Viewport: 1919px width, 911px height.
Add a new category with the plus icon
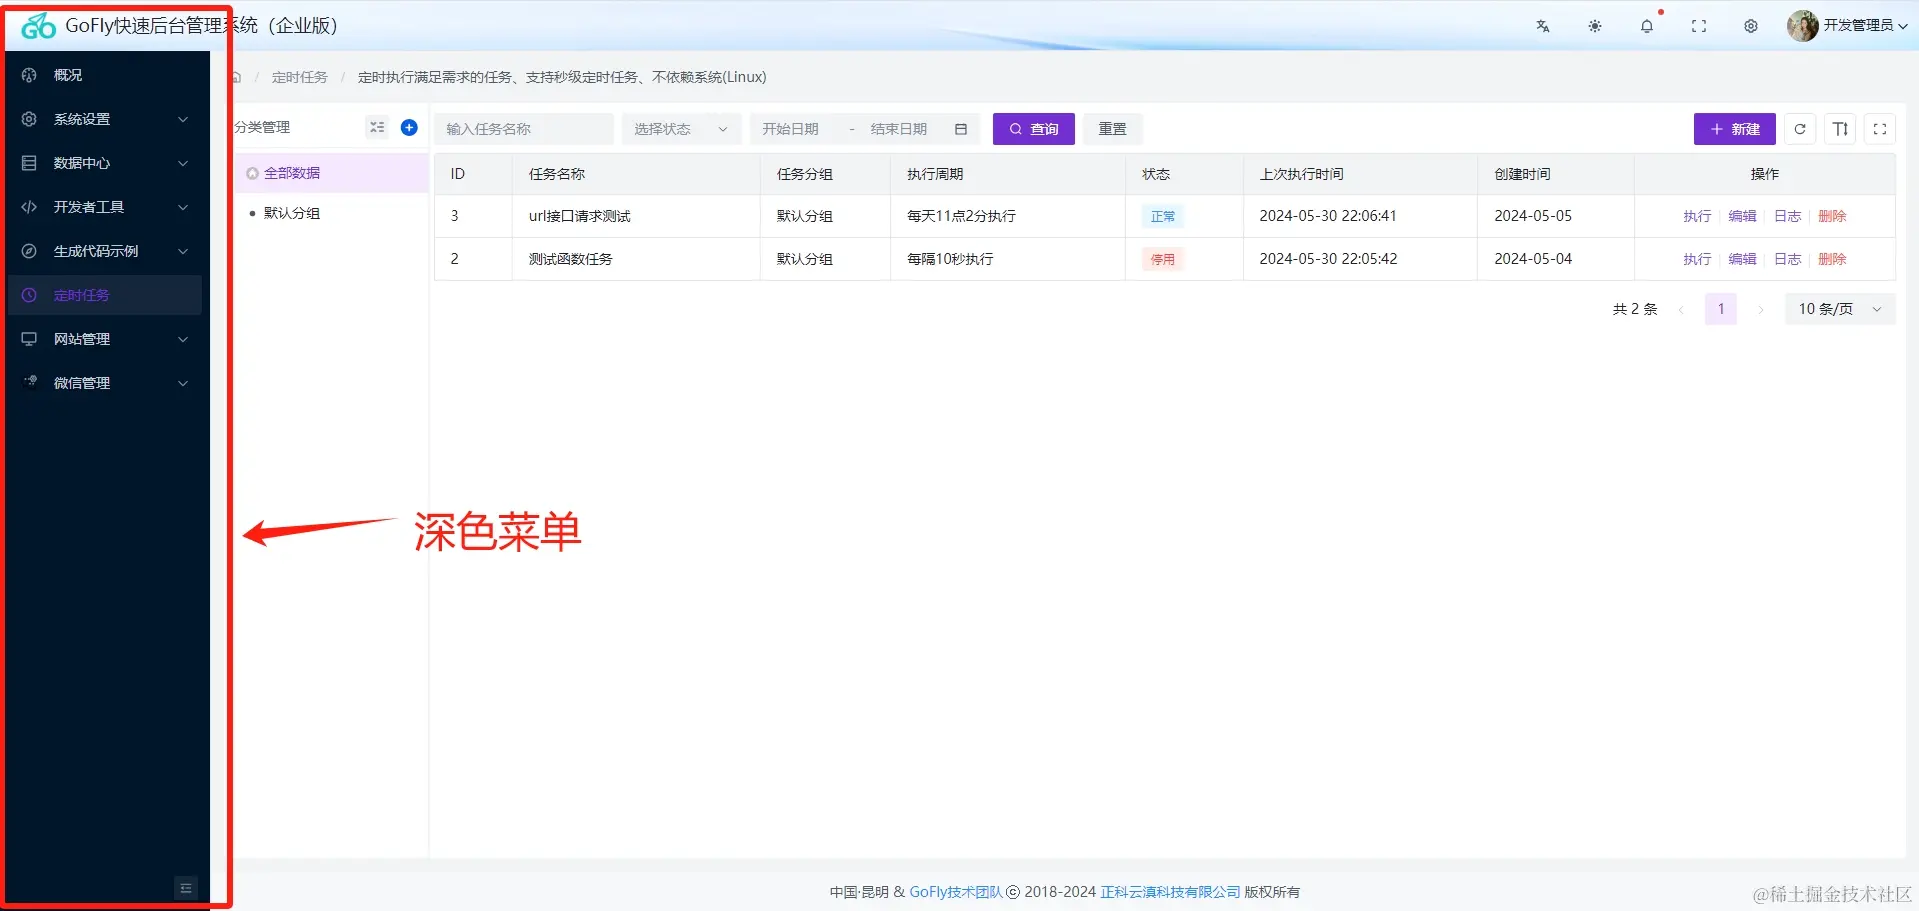(409, 127)
